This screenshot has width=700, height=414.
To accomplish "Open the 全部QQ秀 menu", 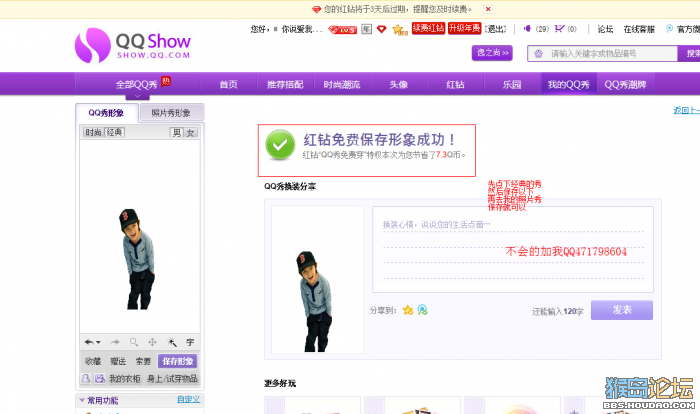I will pyautogui.click(x=137, y=84).
